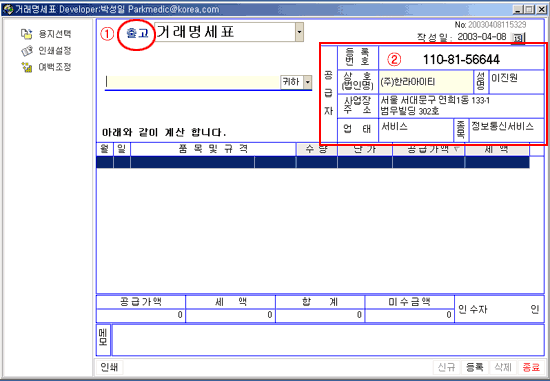Screen dimensions: 550x381
Task: Click the 일 column header
Action: (x=122, y=149)
